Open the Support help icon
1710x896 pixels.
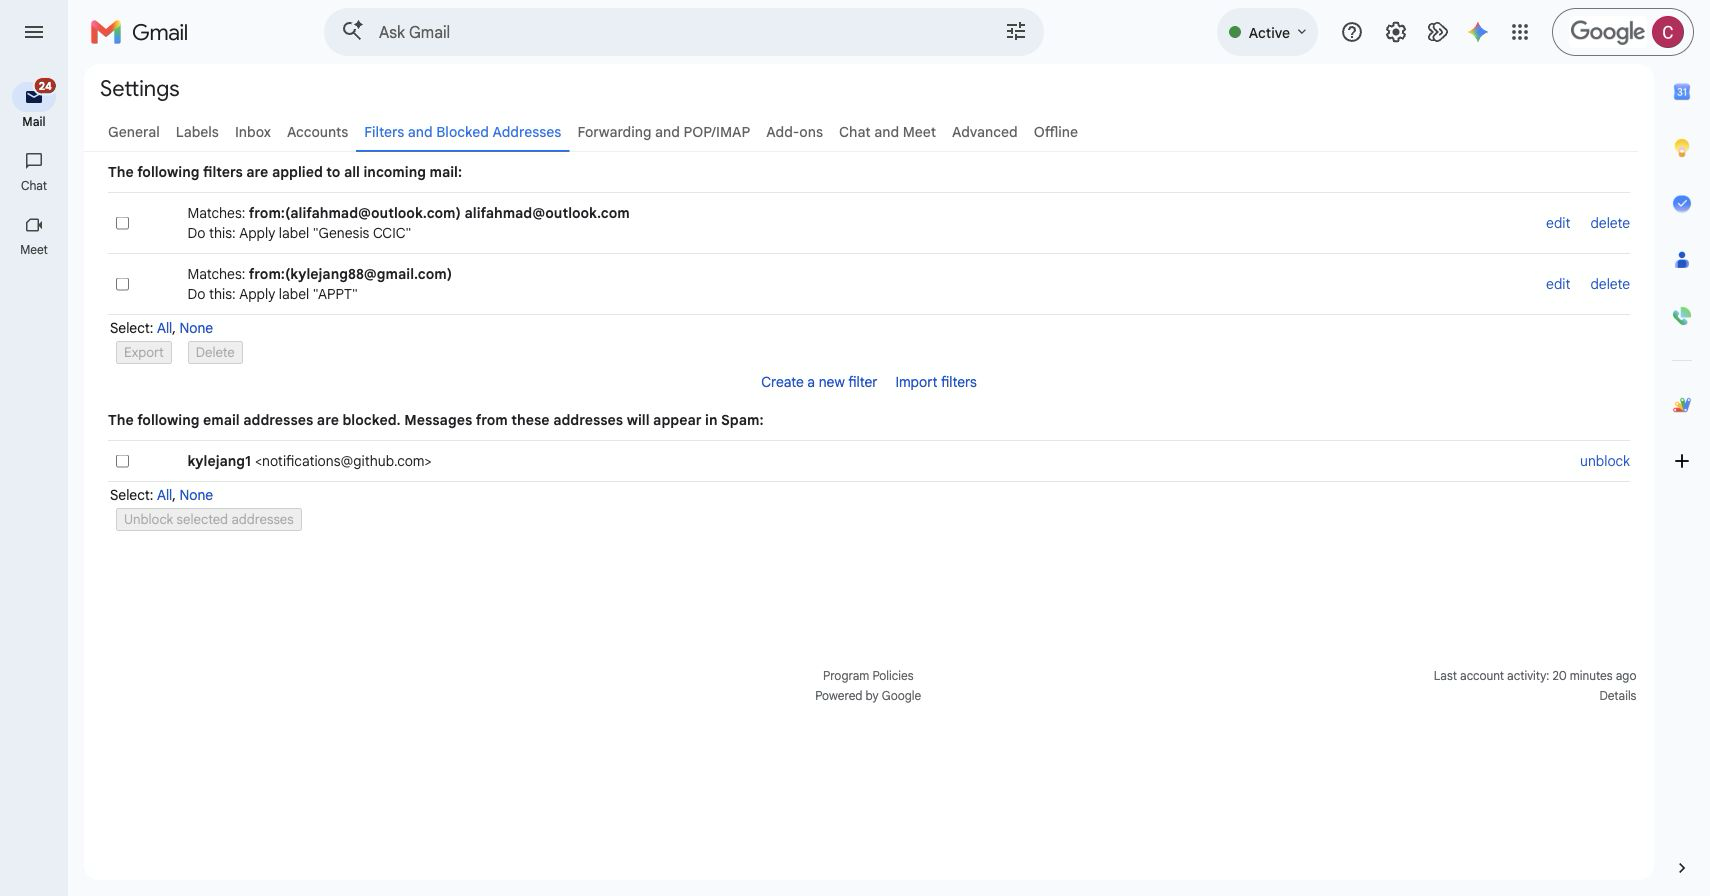tap(1352, 32)
